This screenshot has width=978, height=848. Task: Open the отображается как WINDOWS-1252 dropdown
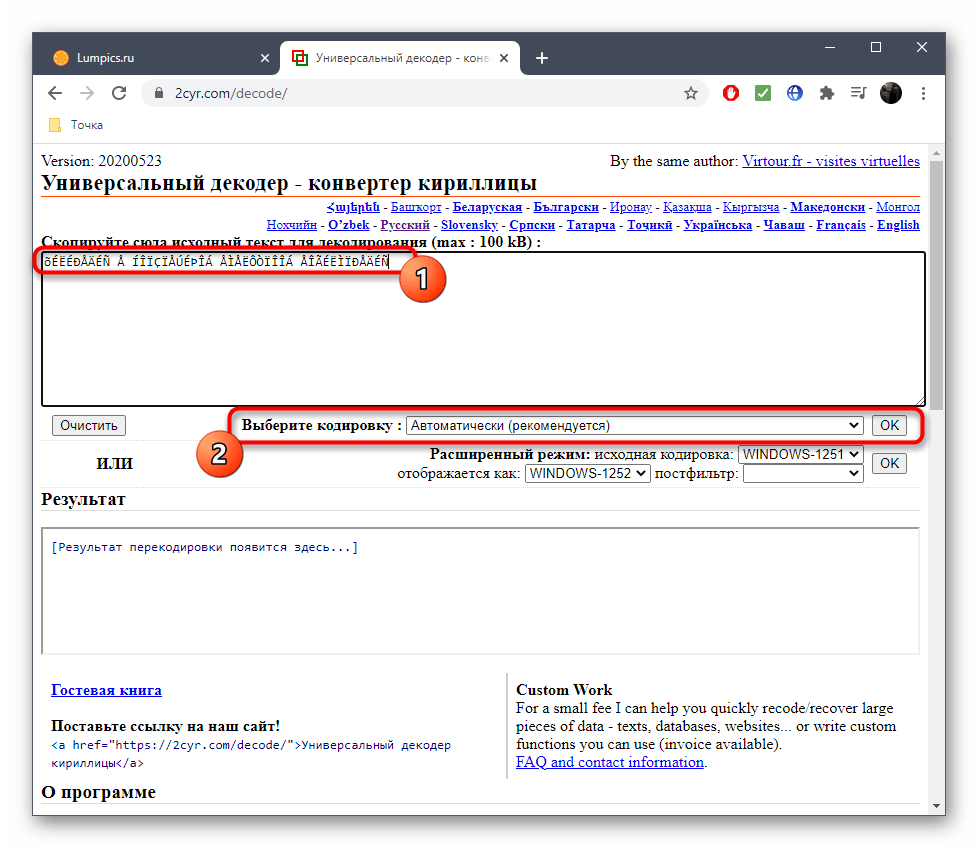588,473
